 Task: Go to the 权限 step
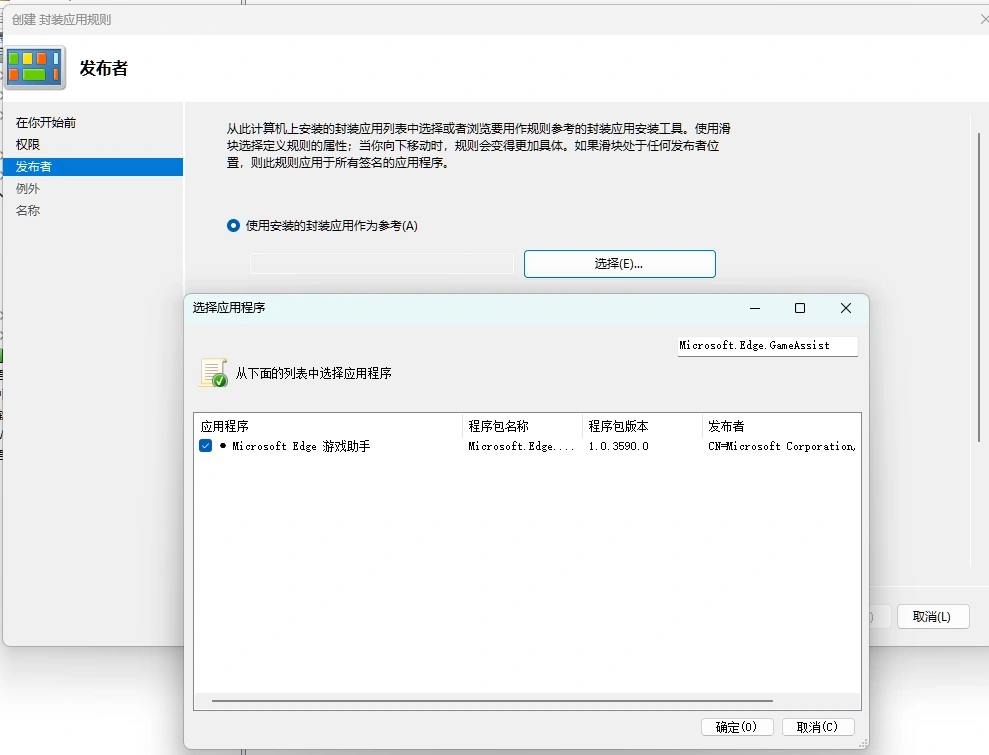28,145
